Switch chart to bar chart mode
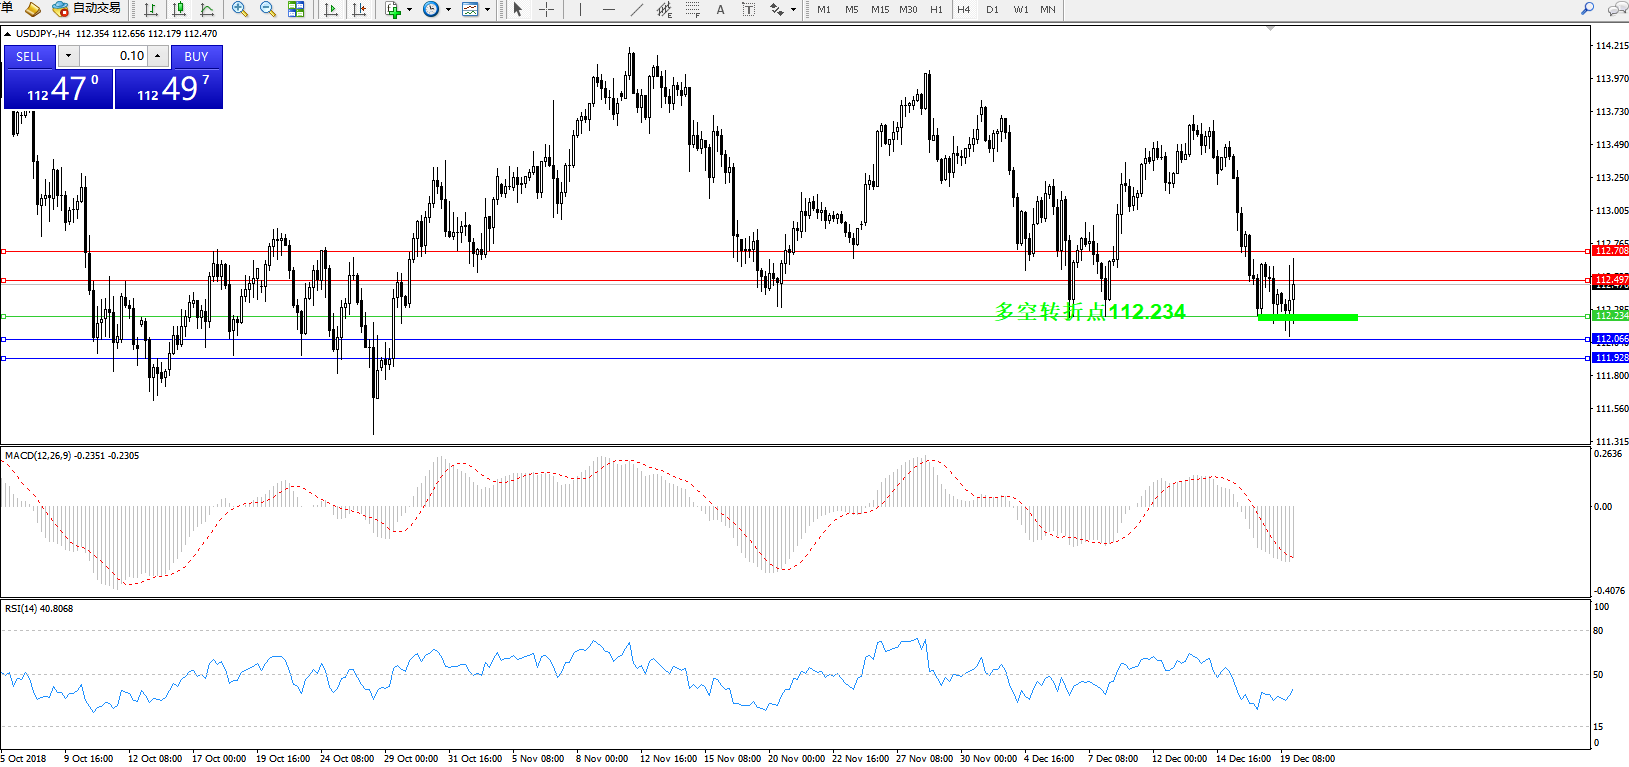This screenshot has height=767, width=1629. pos(151,9)
